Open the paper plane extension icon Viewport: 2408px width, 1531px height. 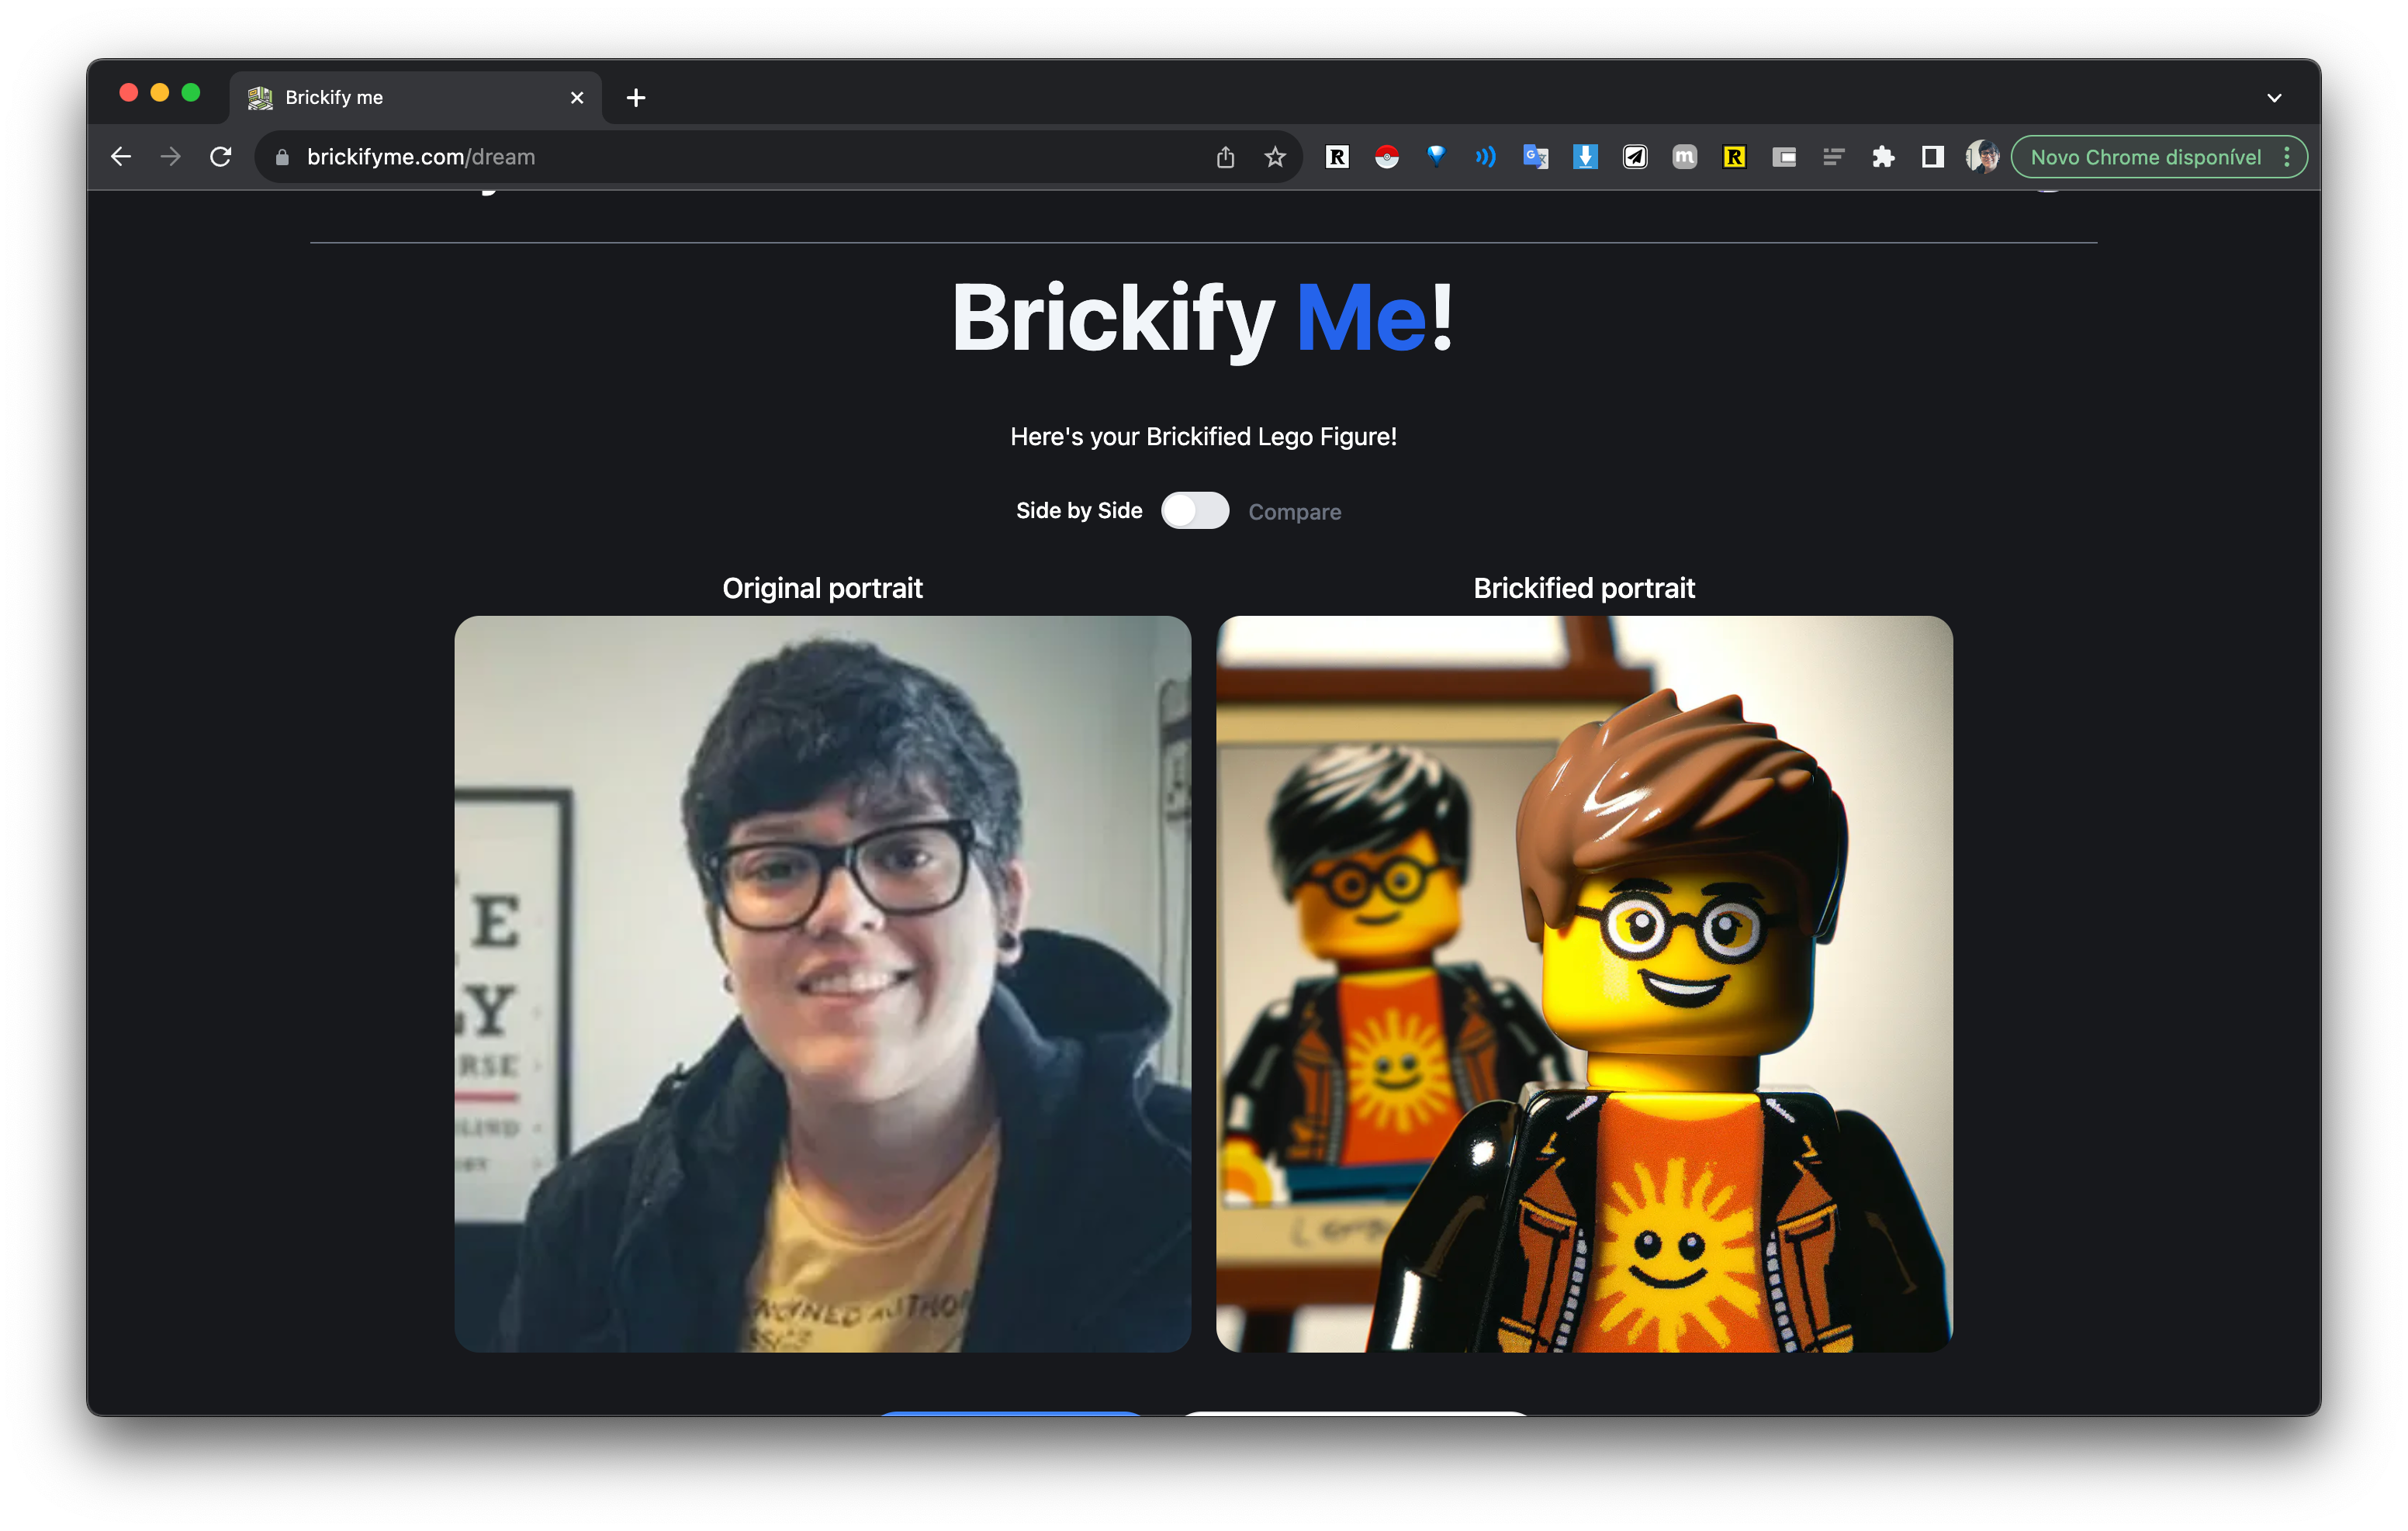tap(1635, 157)
